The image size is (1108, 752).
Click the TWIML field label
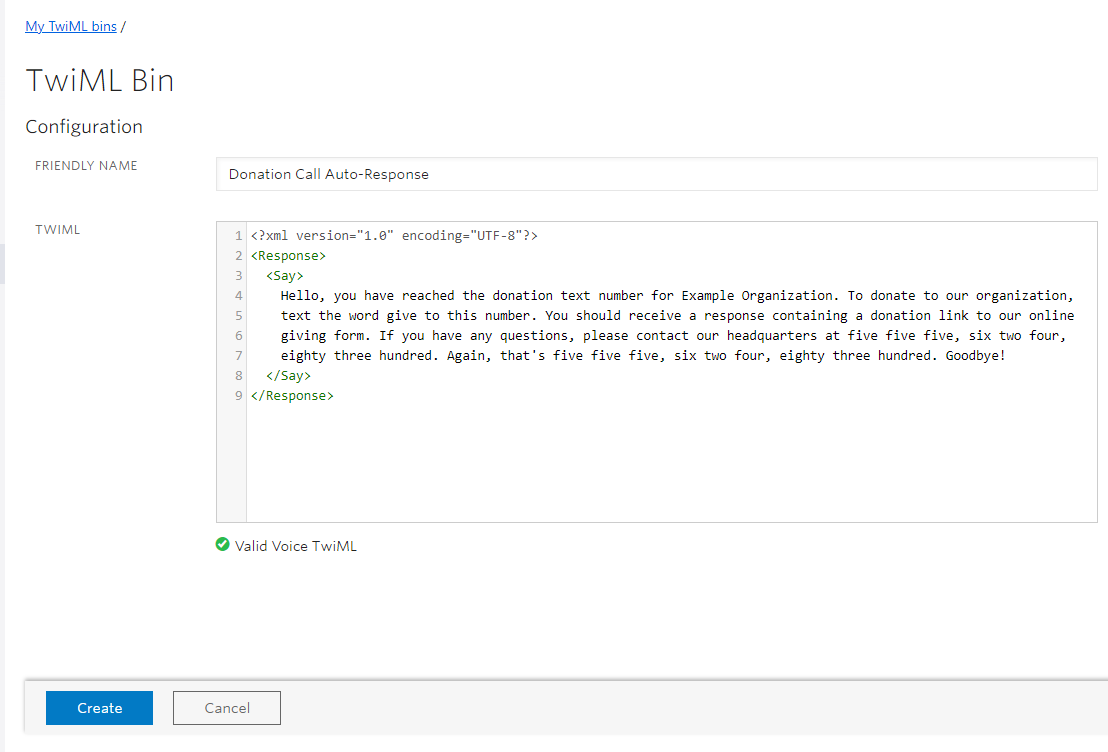58,230
